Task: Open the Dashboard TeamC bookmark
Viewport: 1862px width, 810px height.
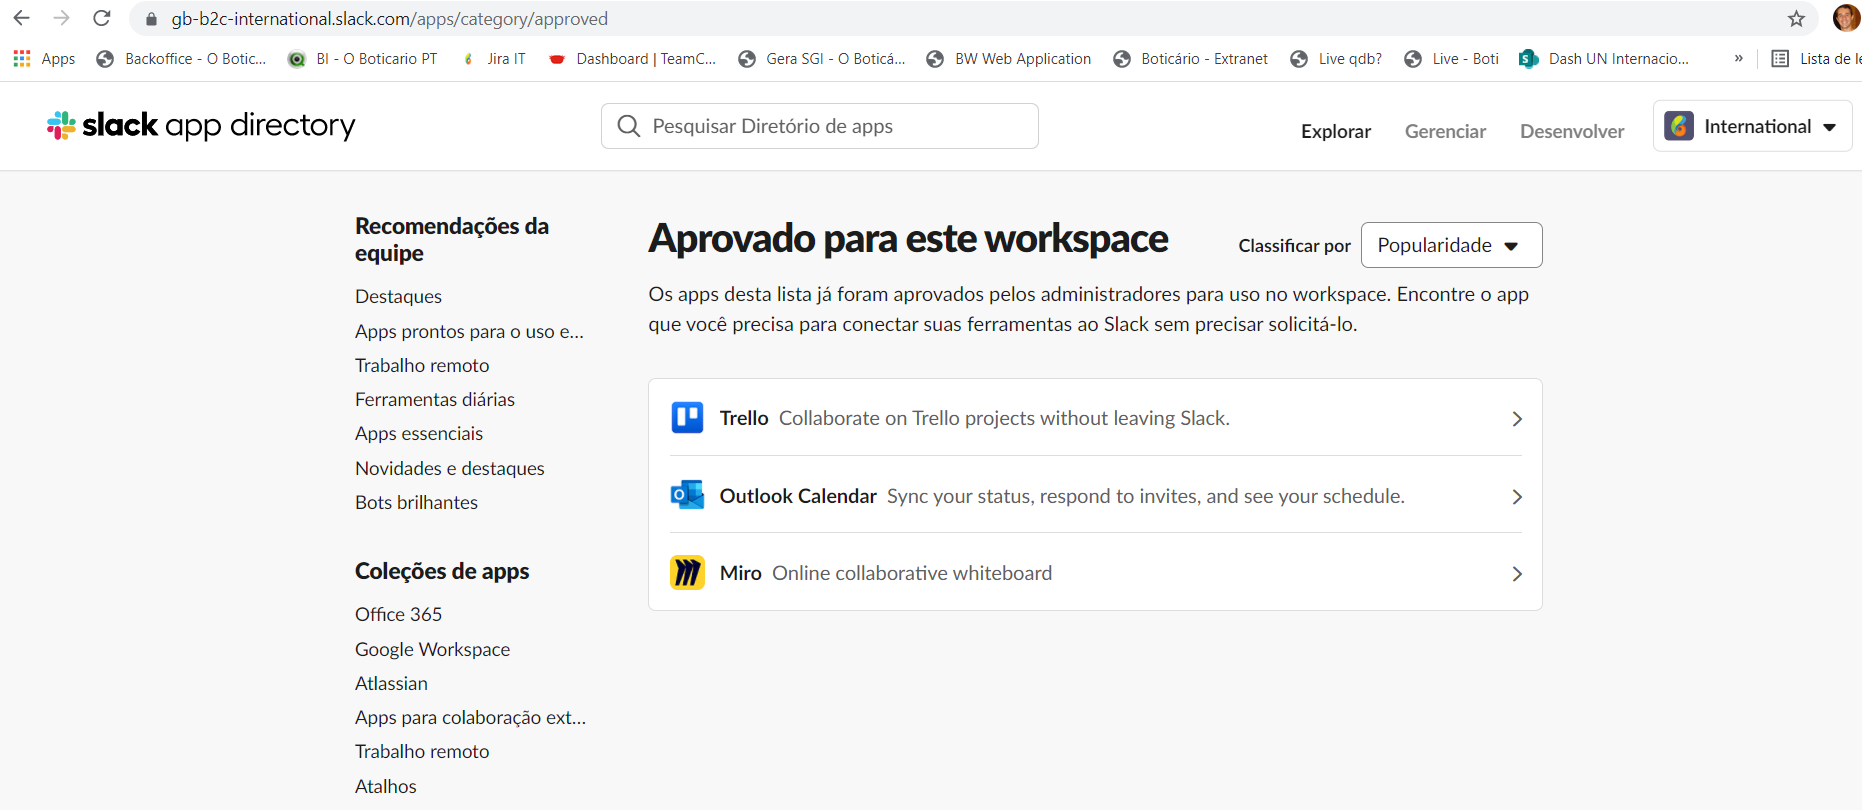Action: (633, 59)
